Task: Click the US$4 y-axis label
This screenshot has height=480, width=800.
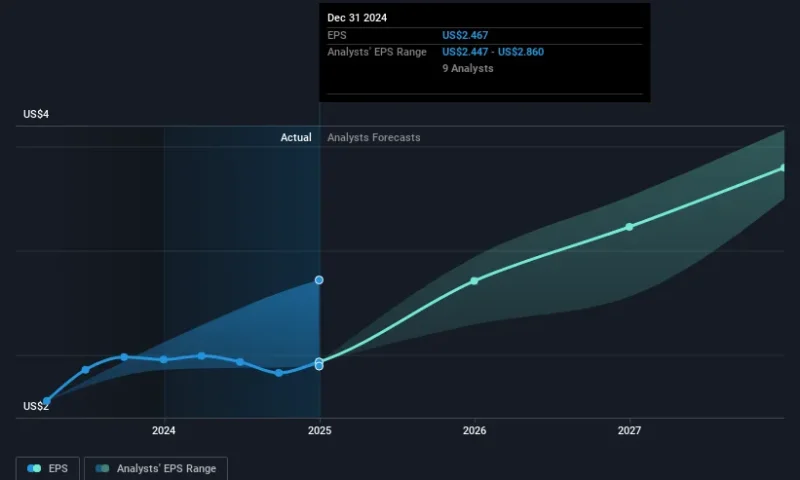Action: pyautogui.click(x=36, y=115)
